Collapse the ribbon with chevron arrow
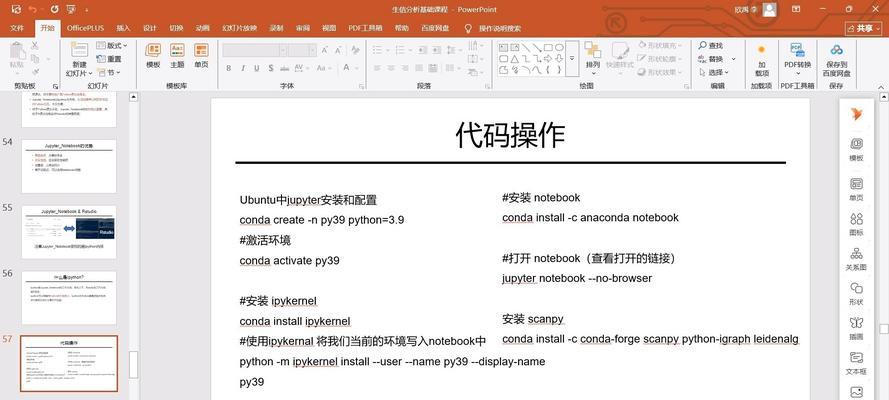The image size is (889, 400). click(882, 86)
